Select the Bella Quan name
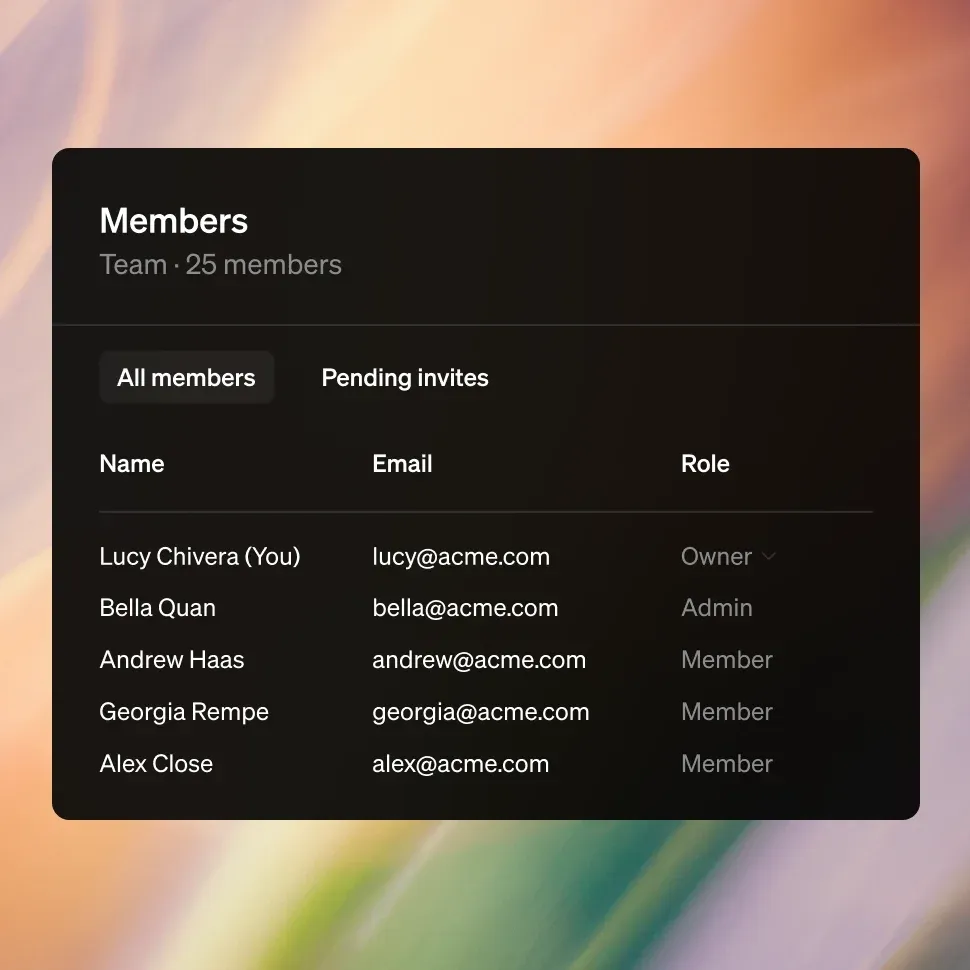 [158, 607]
